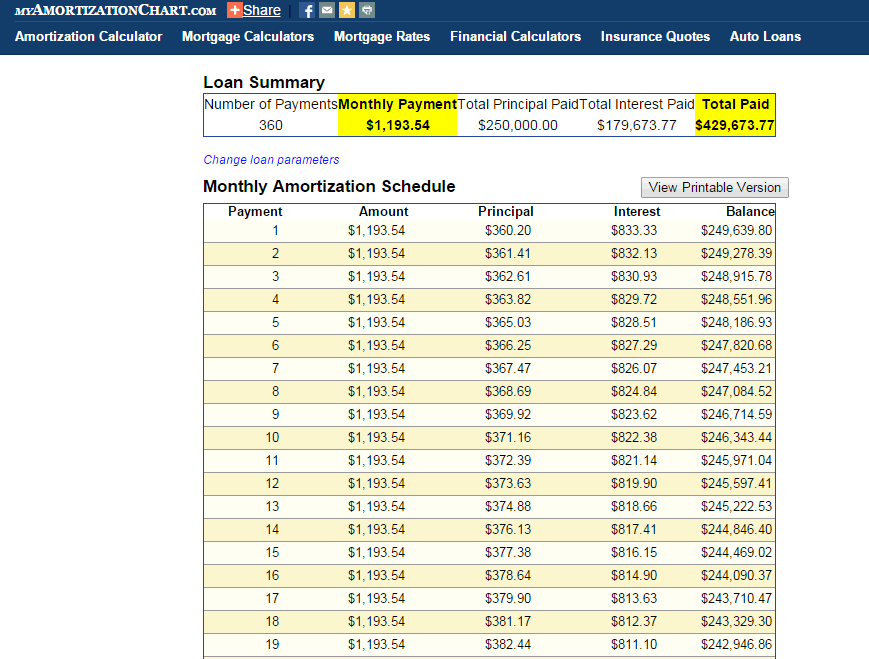869x659 pixels.
Task: Click the balance $248,551.96
Action: (x=736, y=300)
